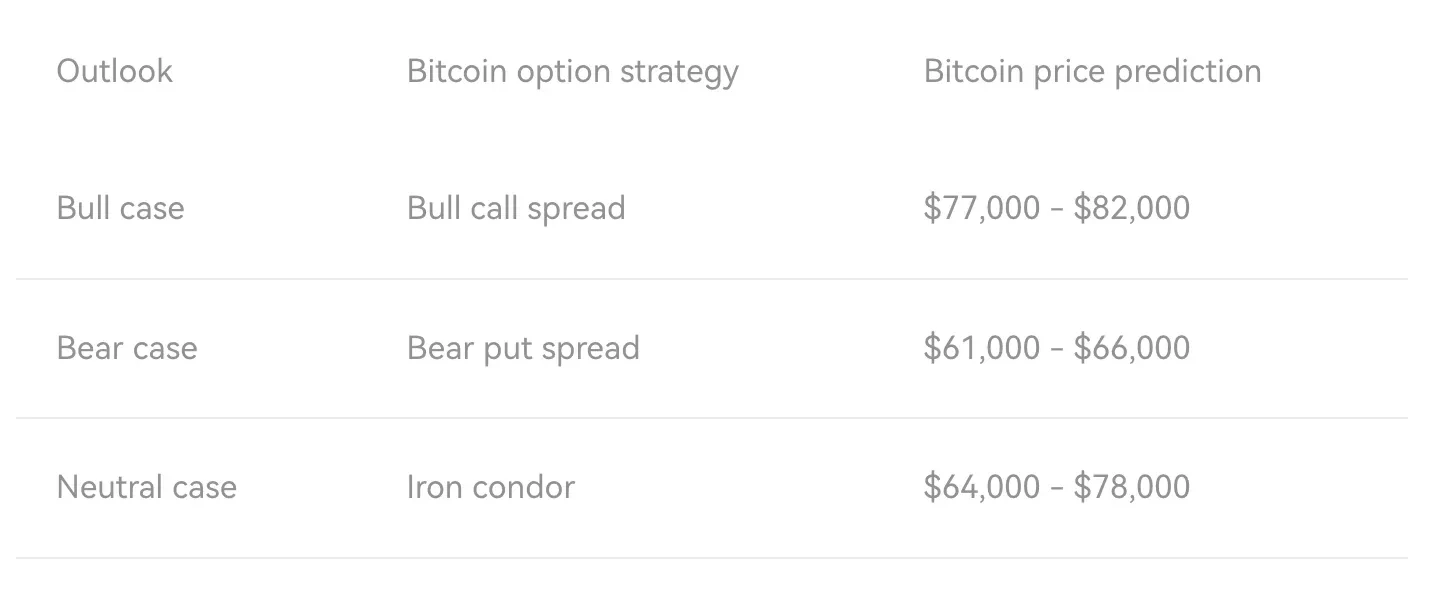The width and height of the screenshot is (1432, 604).
Task: Click the $66,000 upper bear price
Action: pos(1132,348)
